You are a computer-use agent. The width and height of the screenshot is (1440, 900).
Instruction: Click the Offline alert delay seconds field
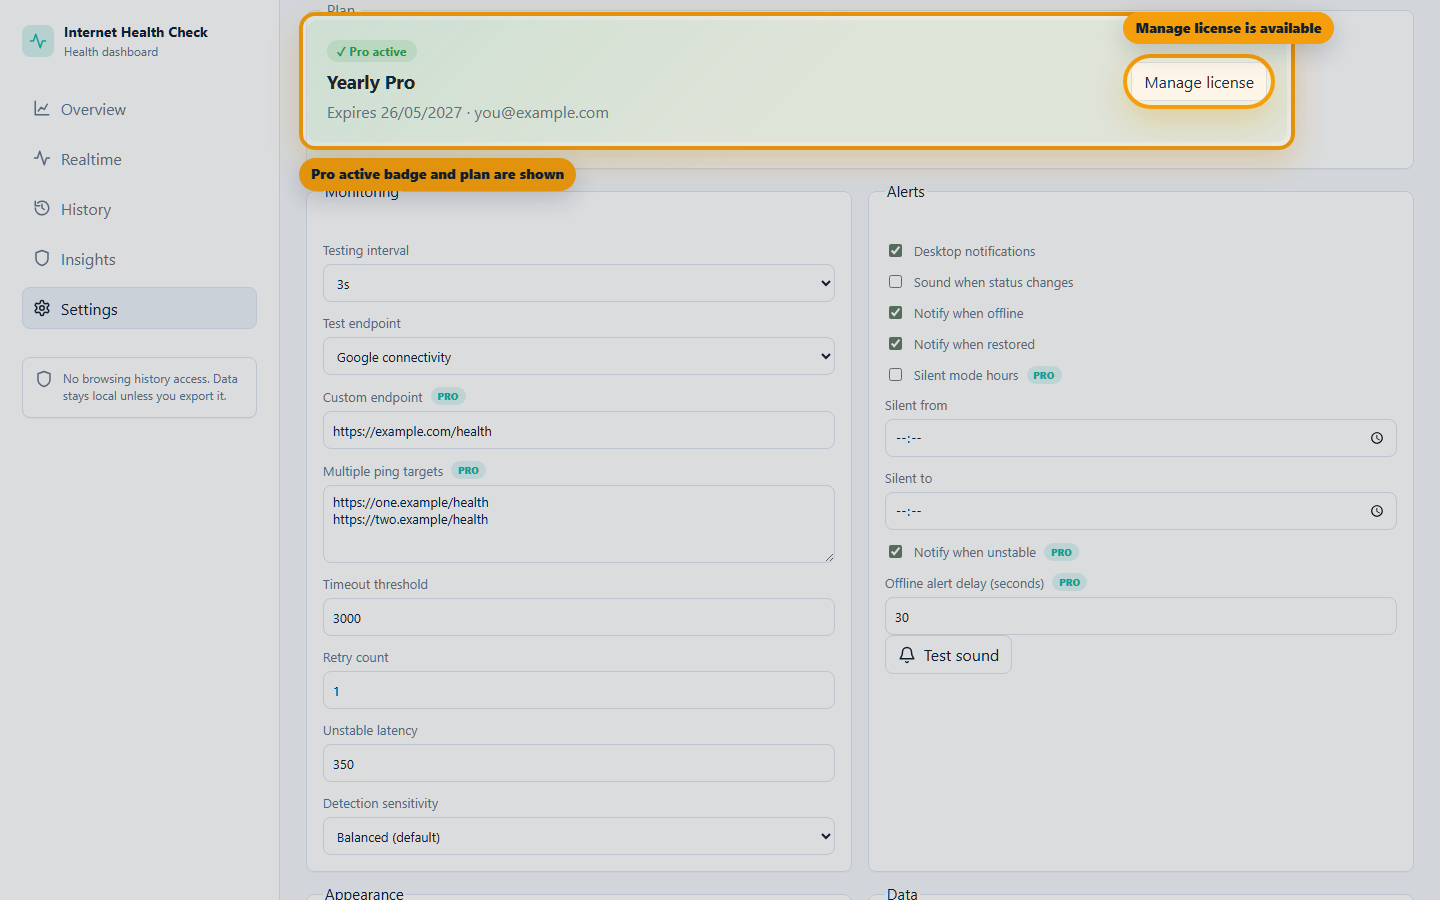1141,616
